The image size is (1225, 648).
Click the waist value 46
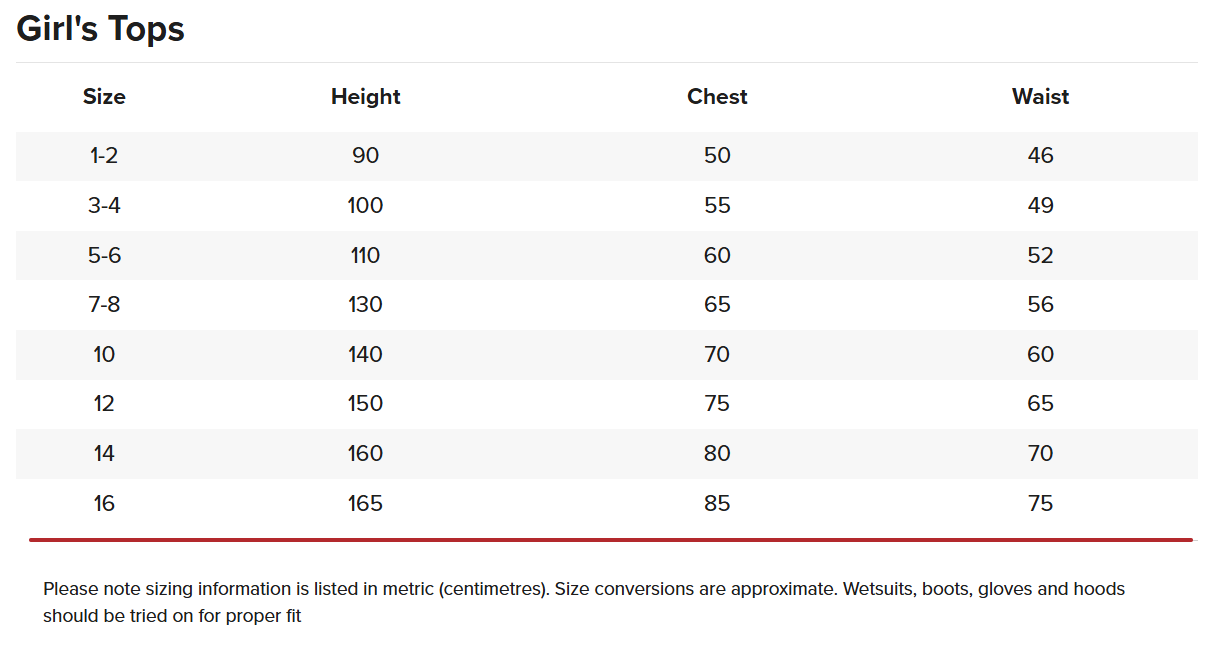pyautogui.click(x=1040, y=156)
